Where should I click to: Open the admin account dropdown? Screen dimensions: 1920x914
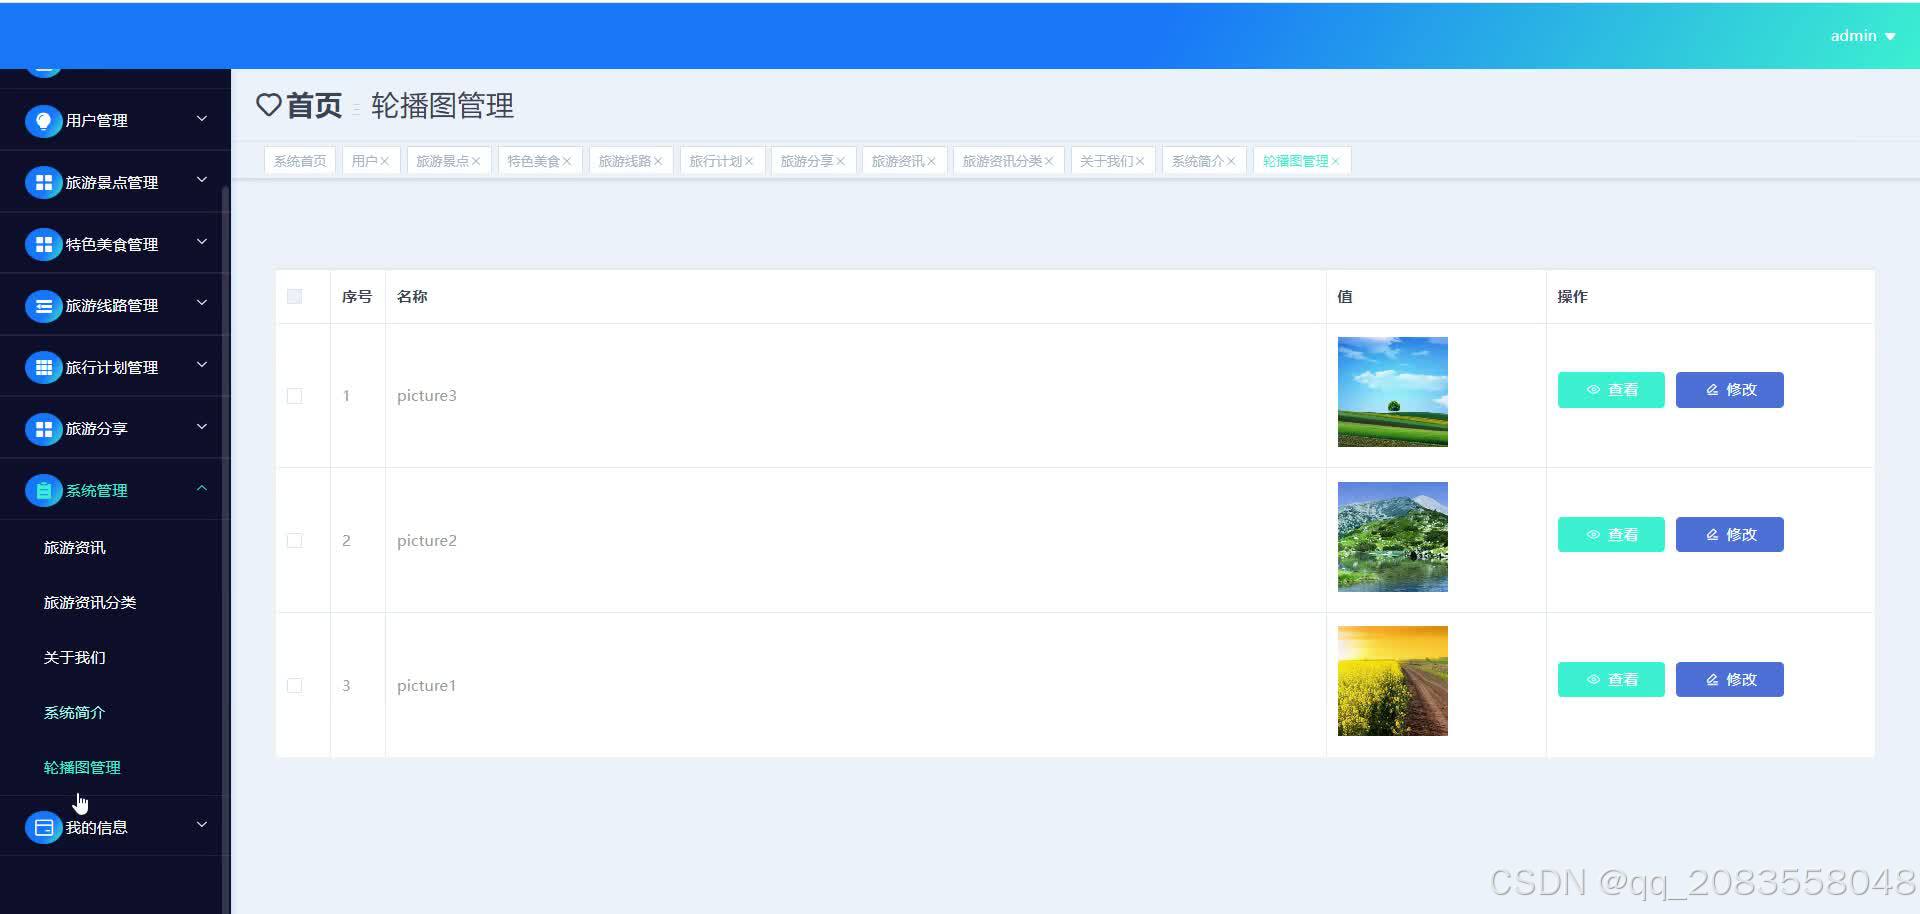pyautogui.click(x=1863, y=36)
